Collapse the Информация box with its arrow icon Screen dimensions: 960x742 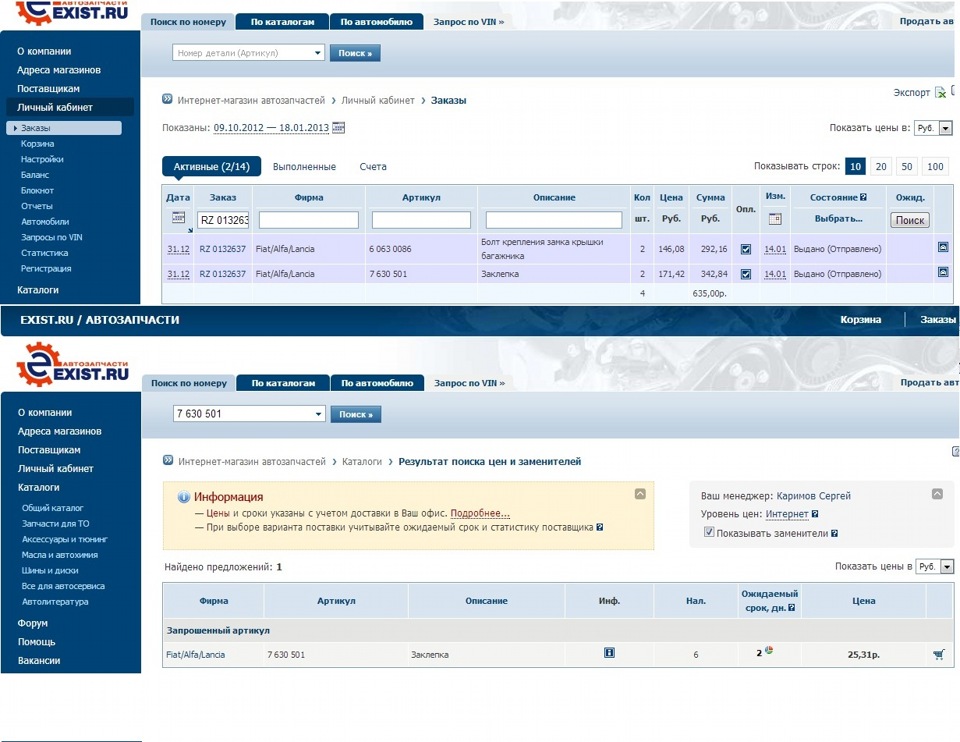[x=640, y=493]
